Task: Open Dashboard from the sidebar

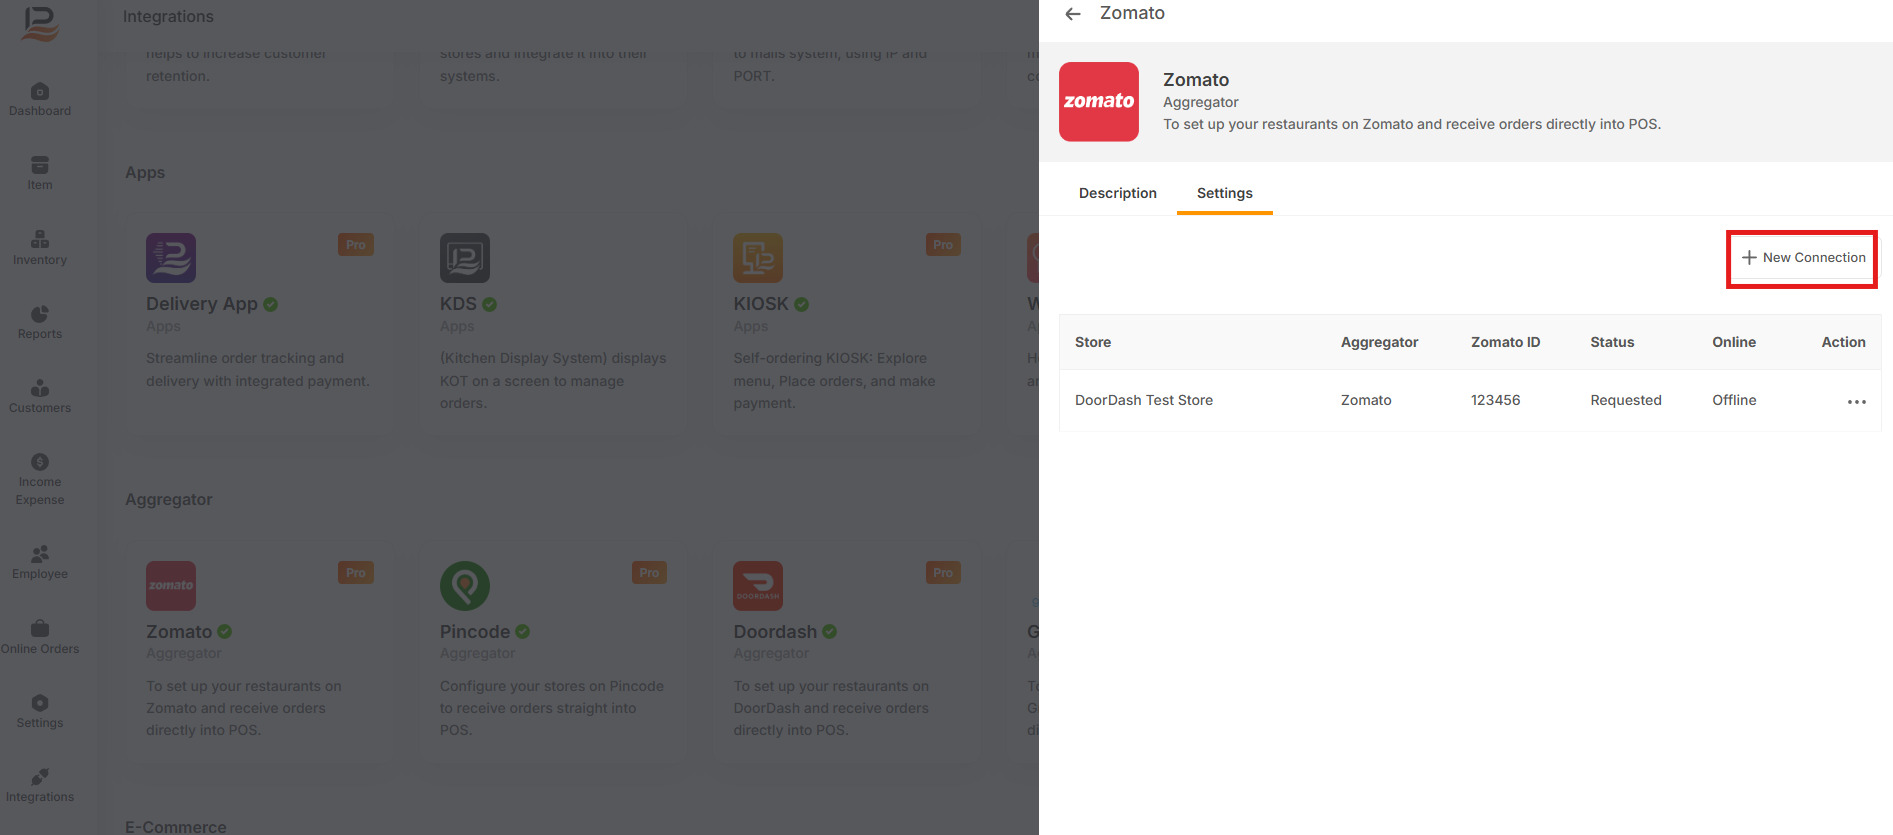Action: coord(40,100)
